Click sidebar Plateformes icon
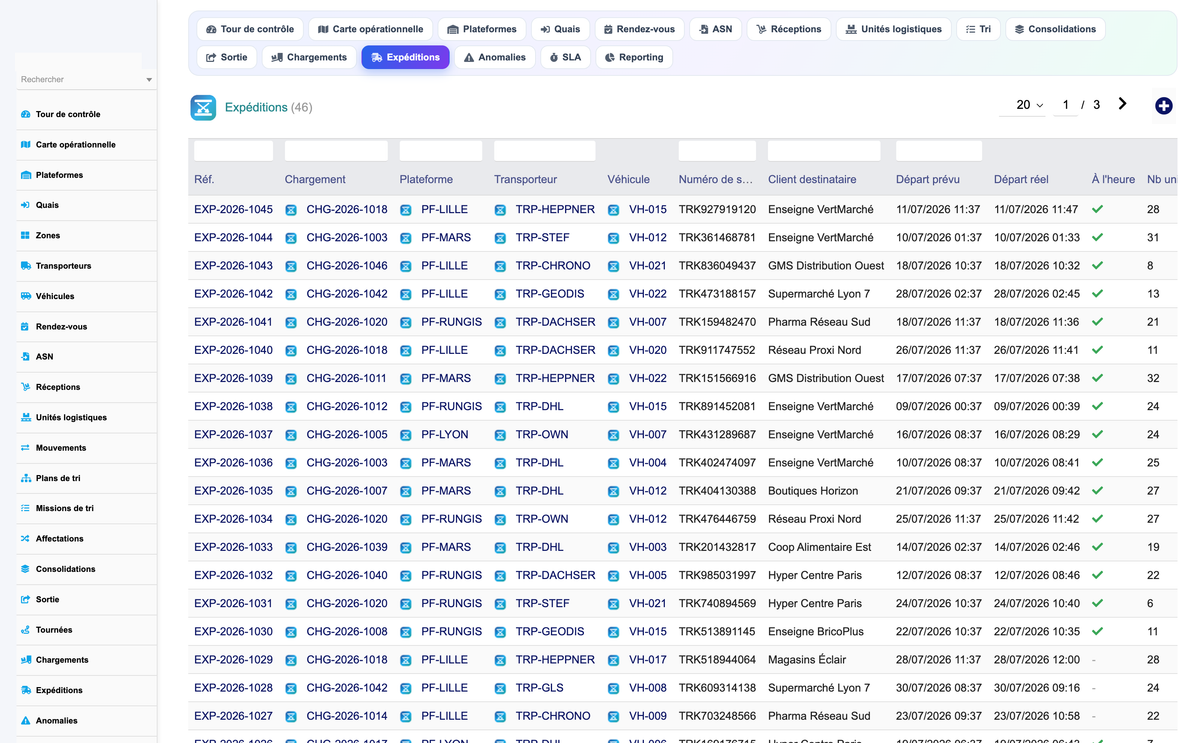The height and width of the screenshot is (743, 1200). [25, 175]
